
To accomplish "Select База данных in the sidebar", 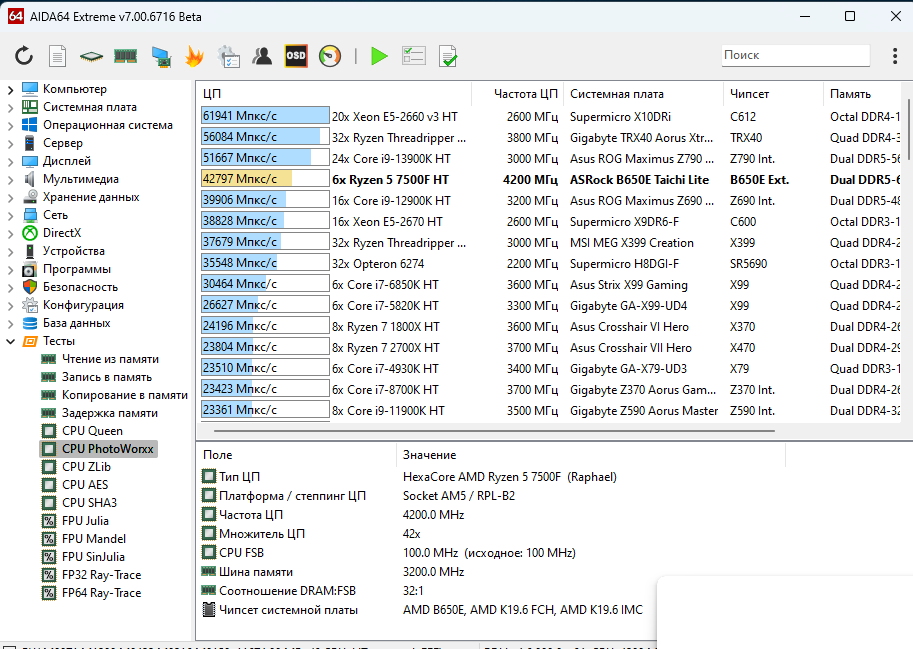I will click(x=76, y=323).
